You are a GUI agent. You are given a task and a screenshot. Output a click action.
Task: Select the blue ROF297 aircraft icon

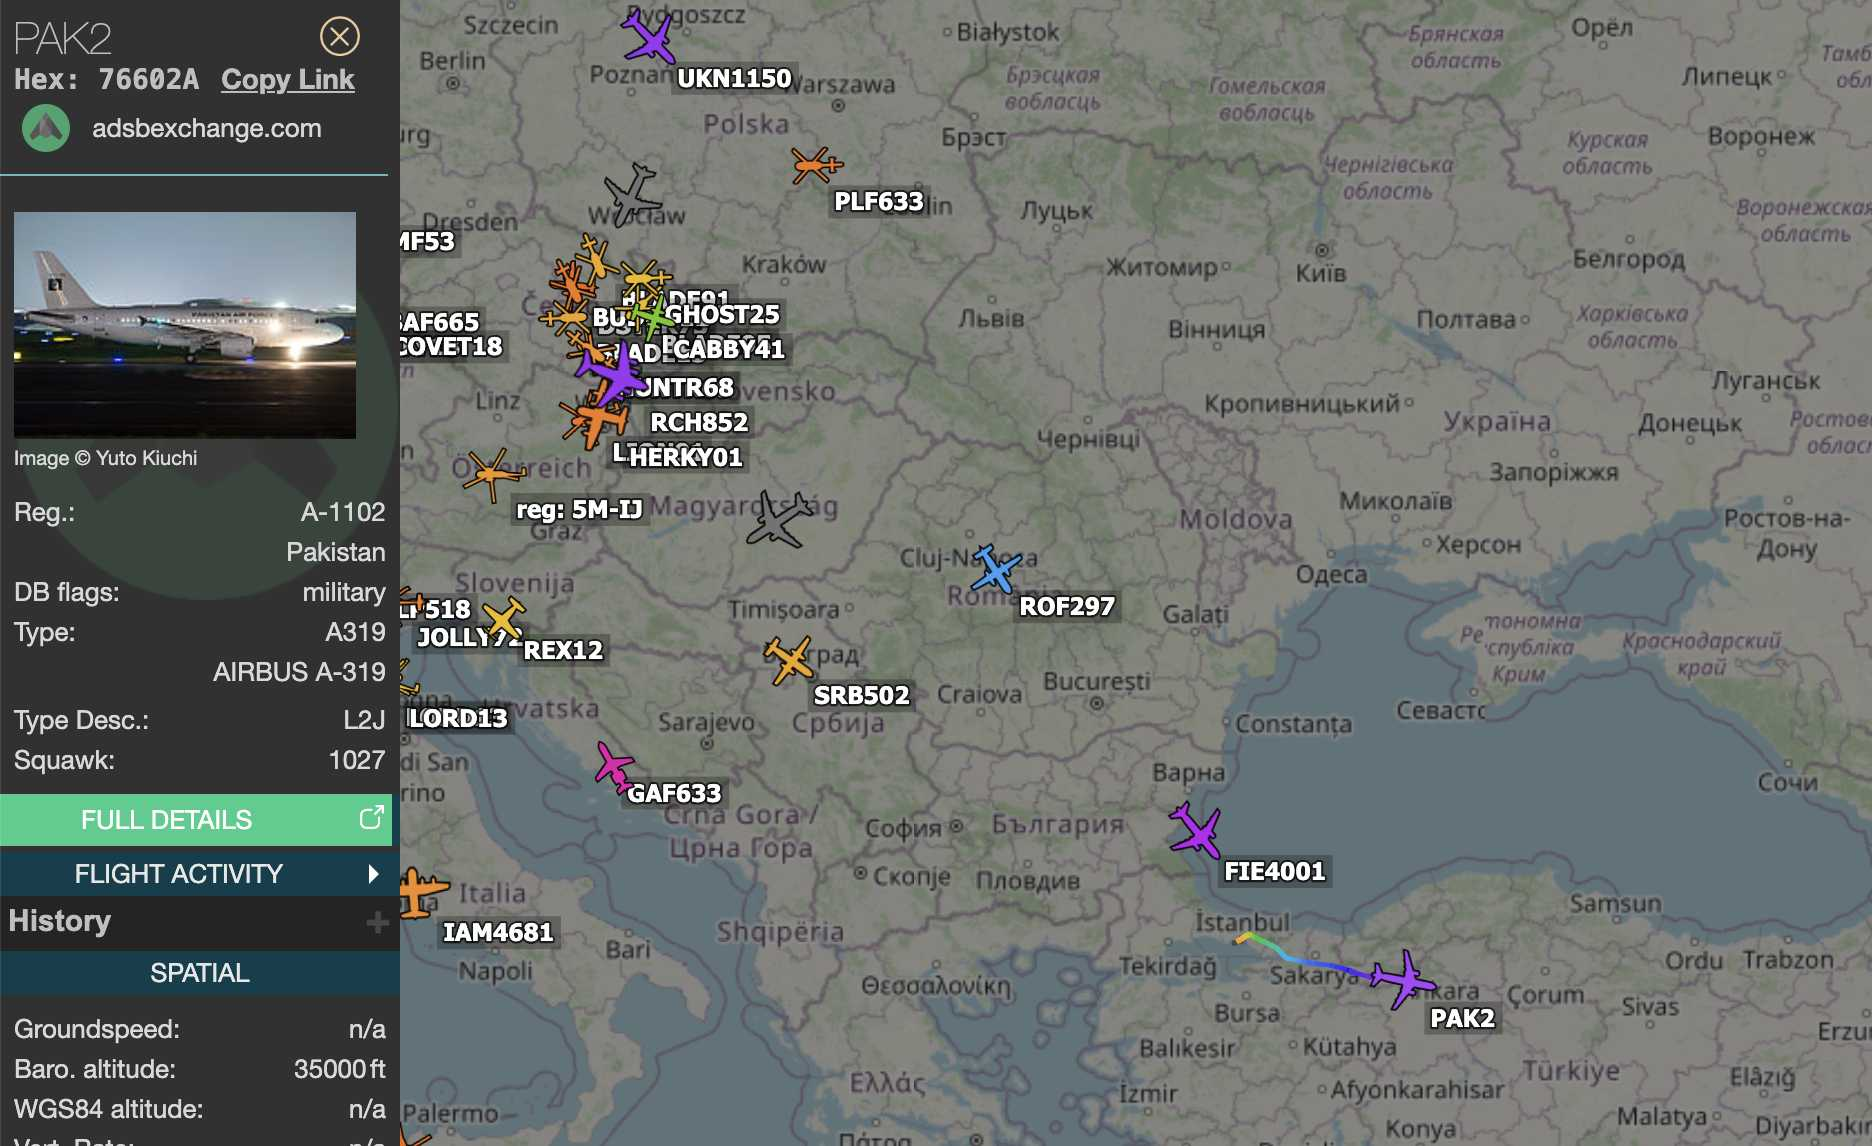coord(994,570)
